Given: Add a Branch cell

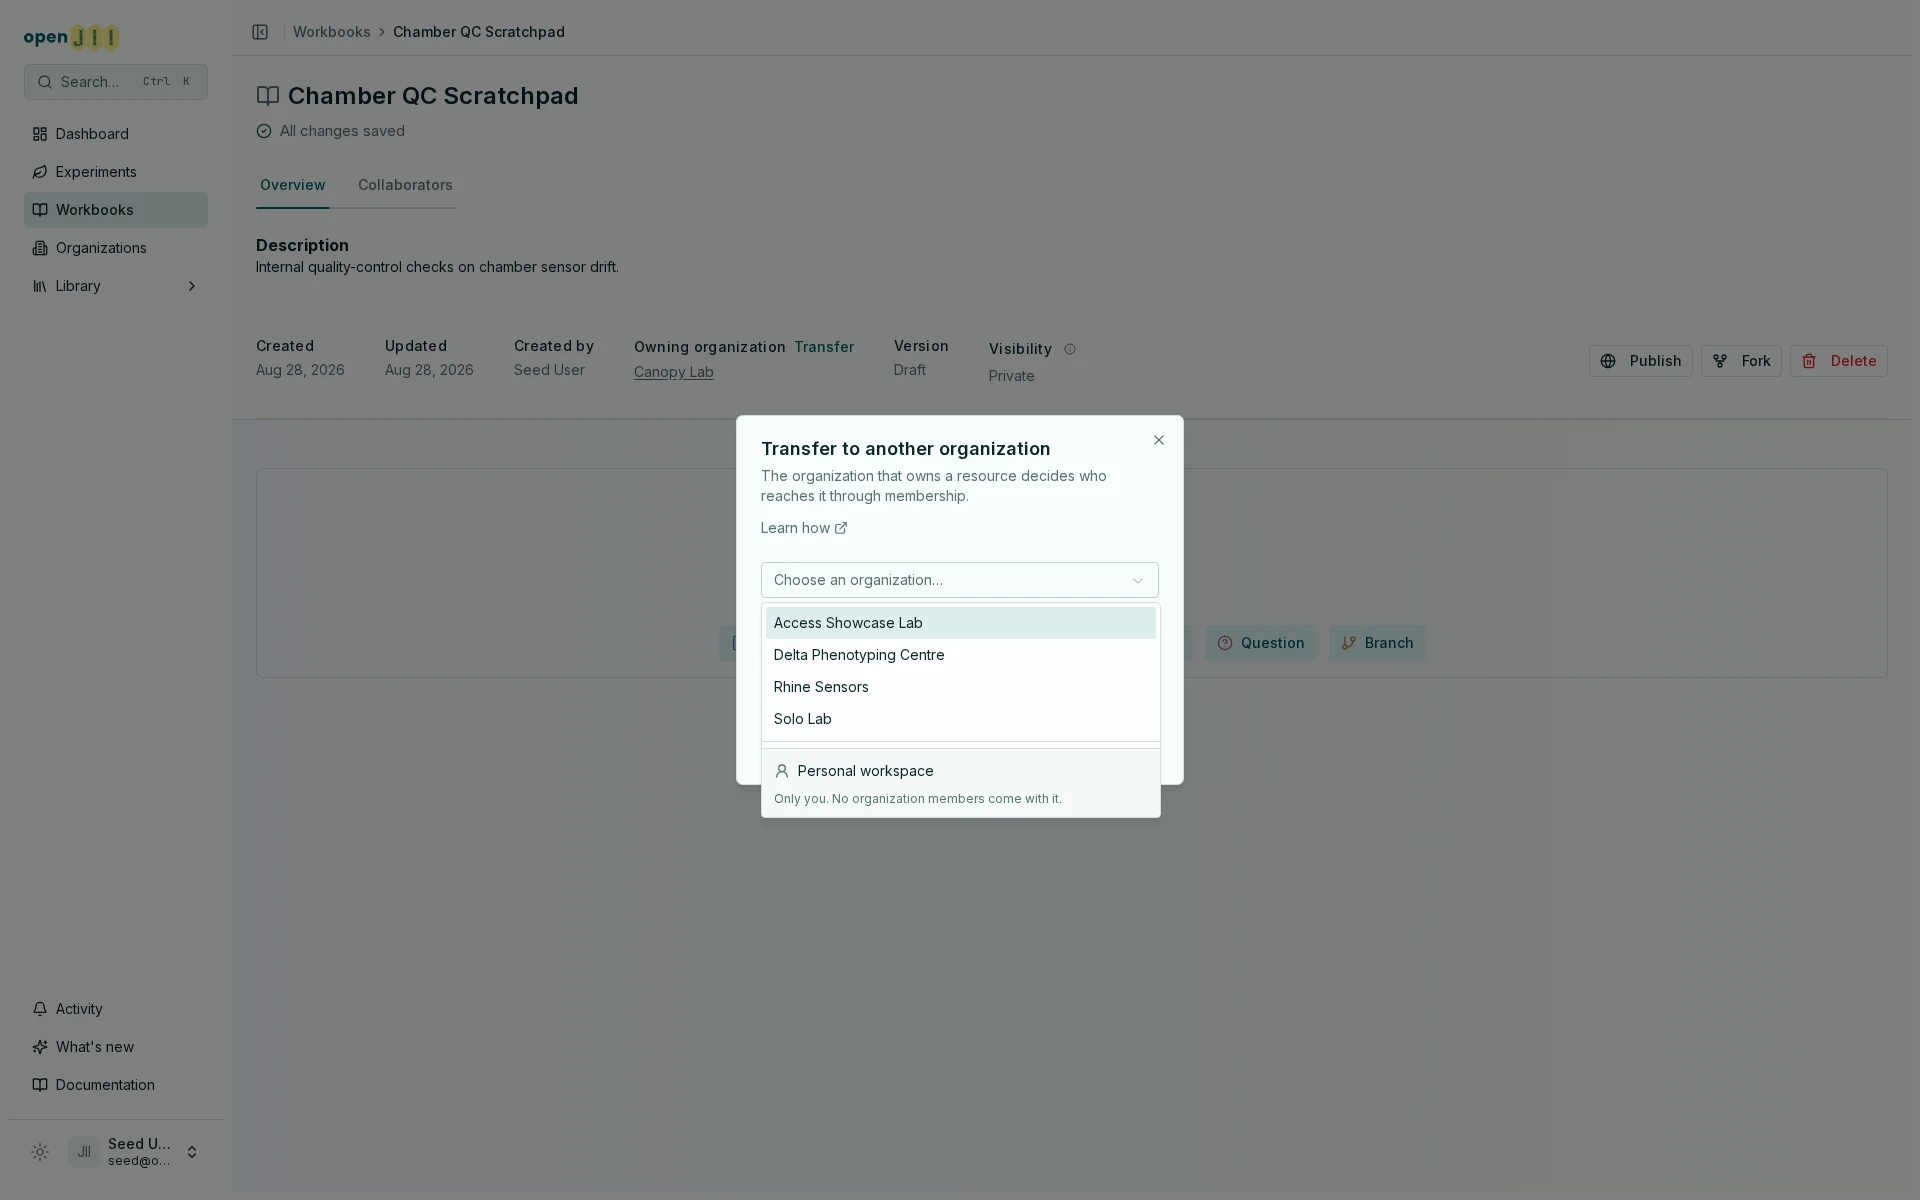Looking at the screenshot, I should 1377,643.
